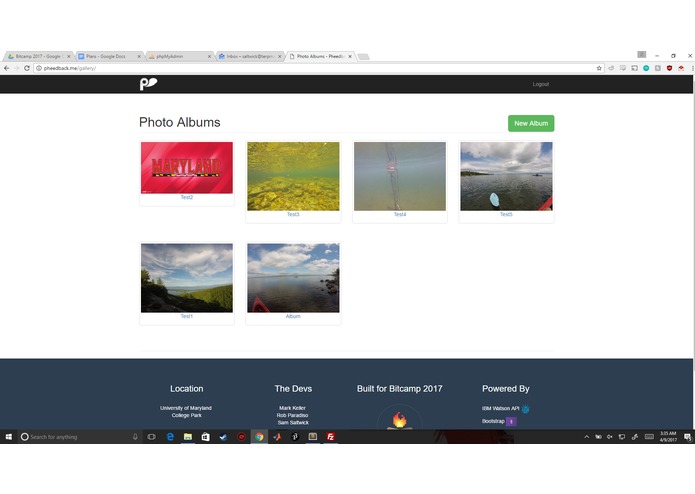
Task: Click the underwater yellow rocks thumbnail
Action: point(293,176)
